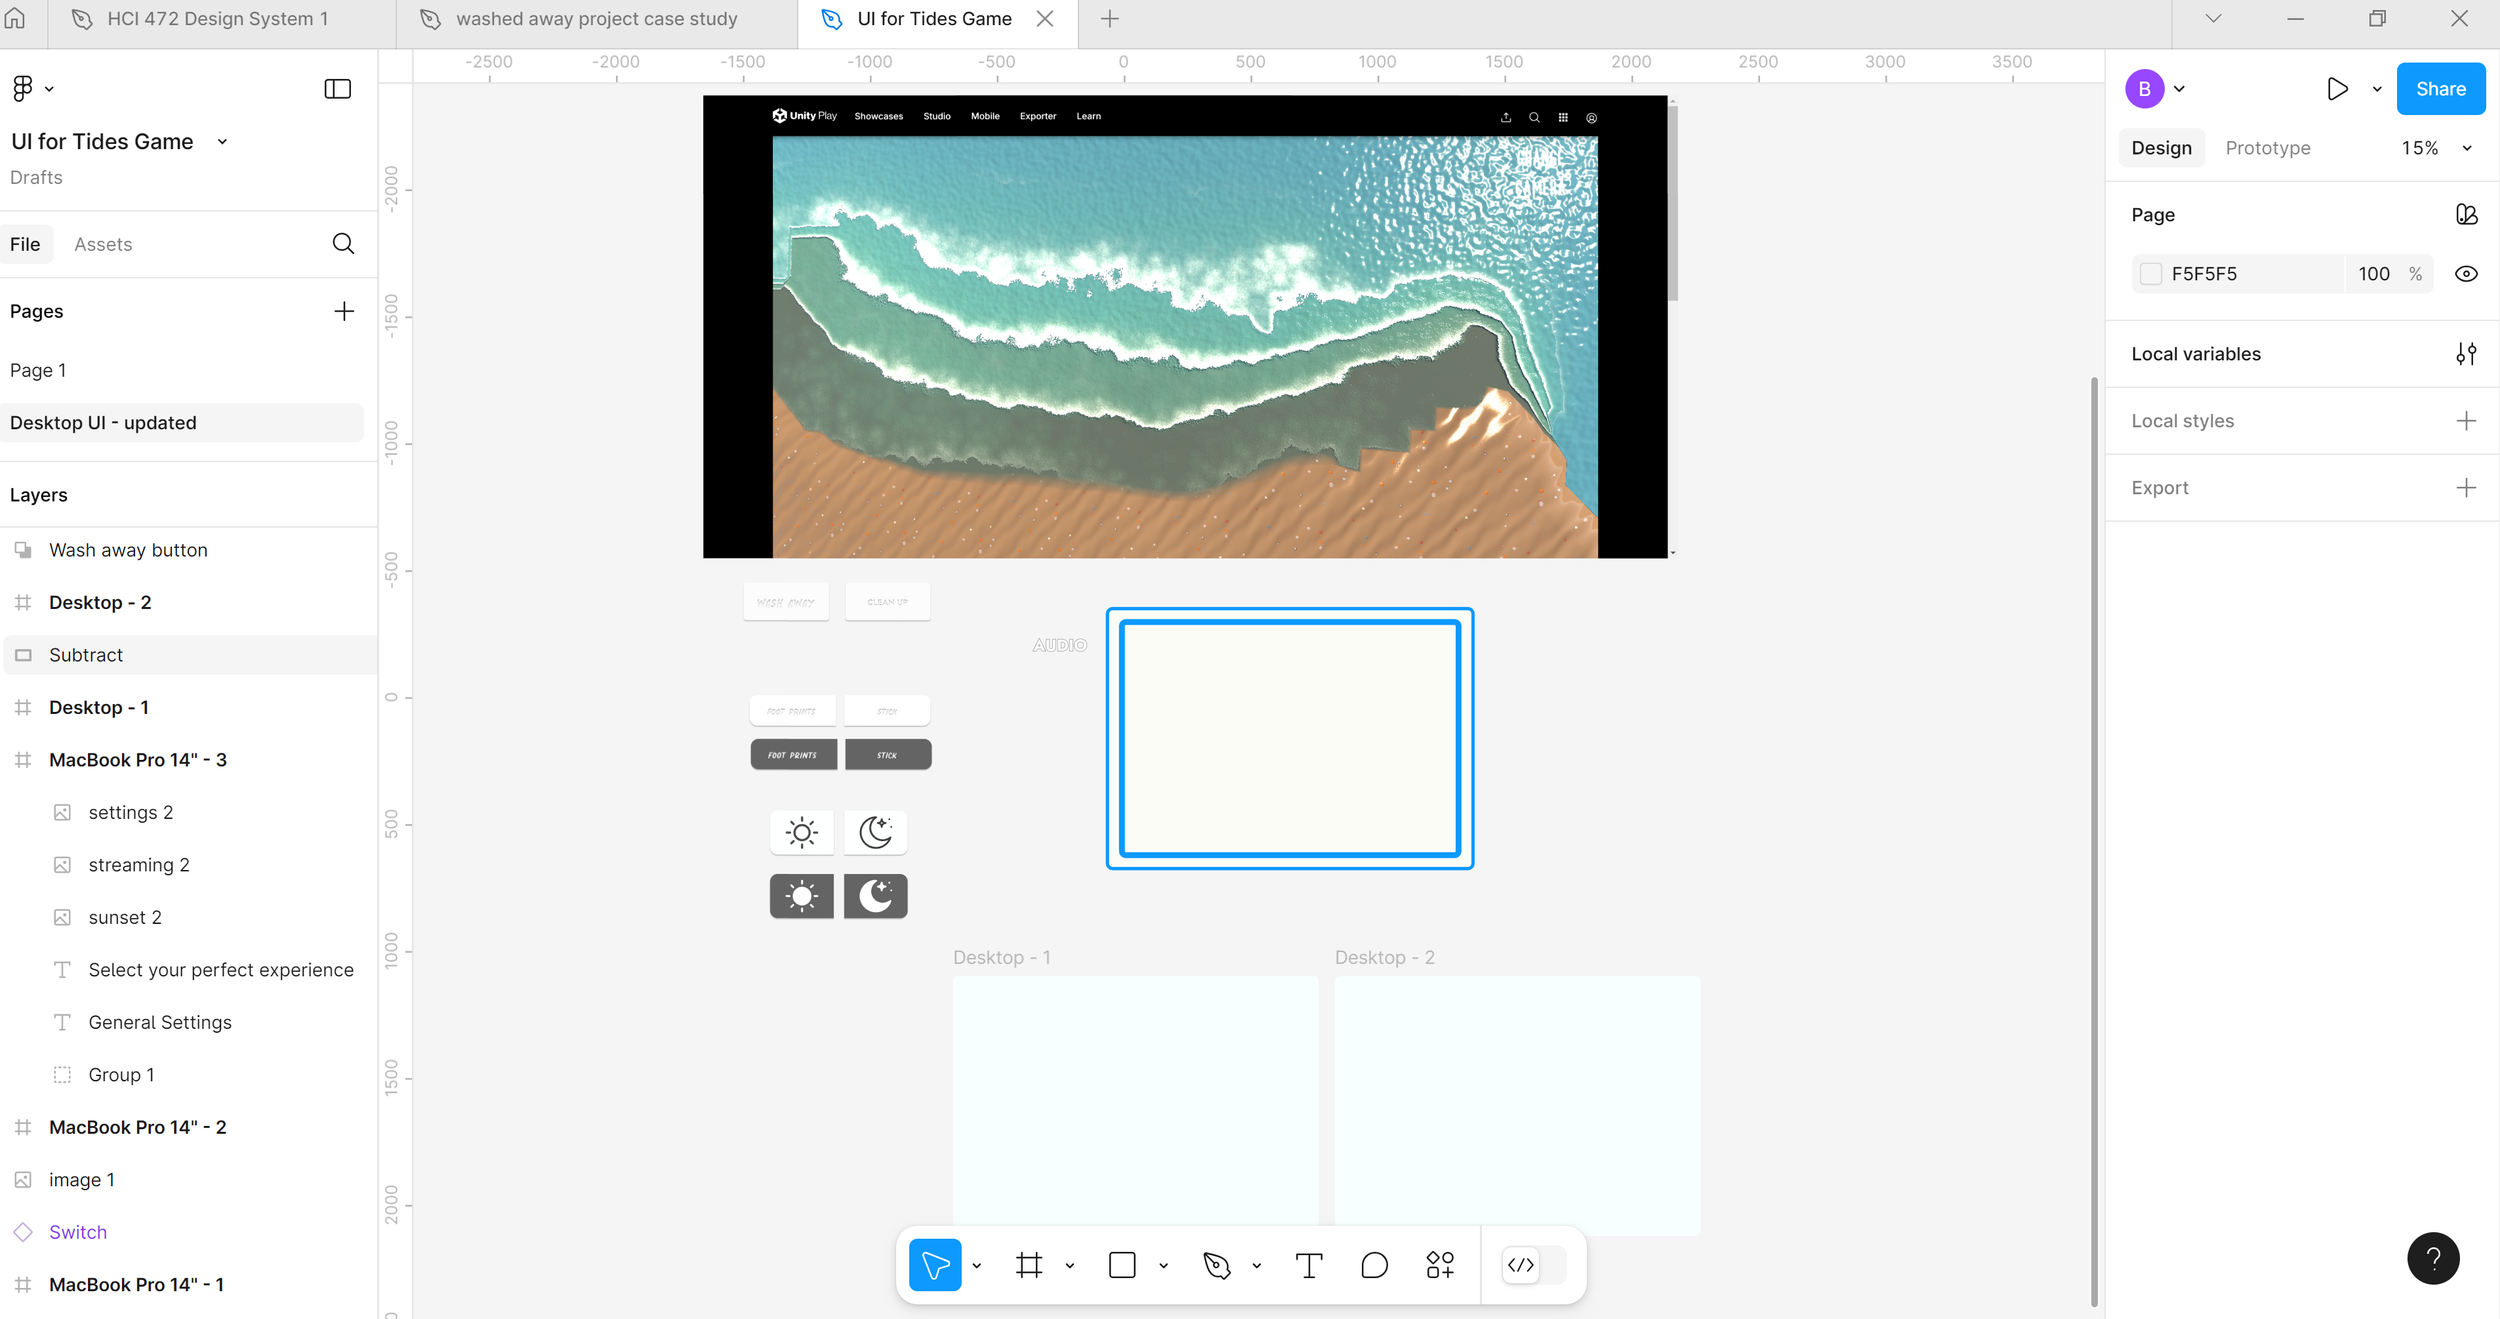The width and height of the screenshot is (2500, 1319).
Task: Click the light mode sun button on the canvas
Action: (x=801, y=832)
